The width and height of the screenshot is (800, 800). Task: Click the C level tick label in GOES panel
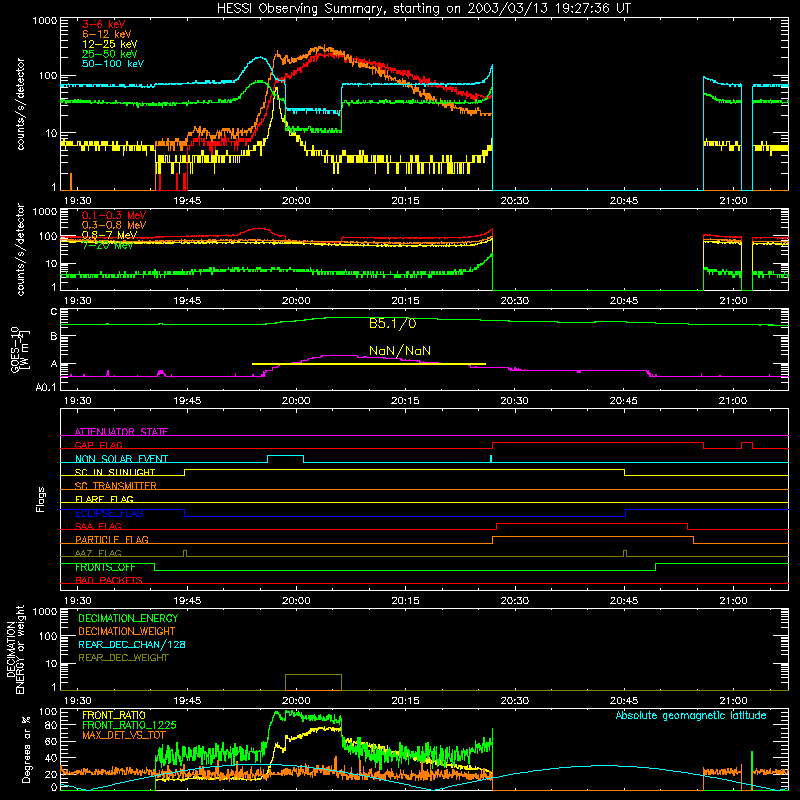pyautogui.click(x=54, y=312)
